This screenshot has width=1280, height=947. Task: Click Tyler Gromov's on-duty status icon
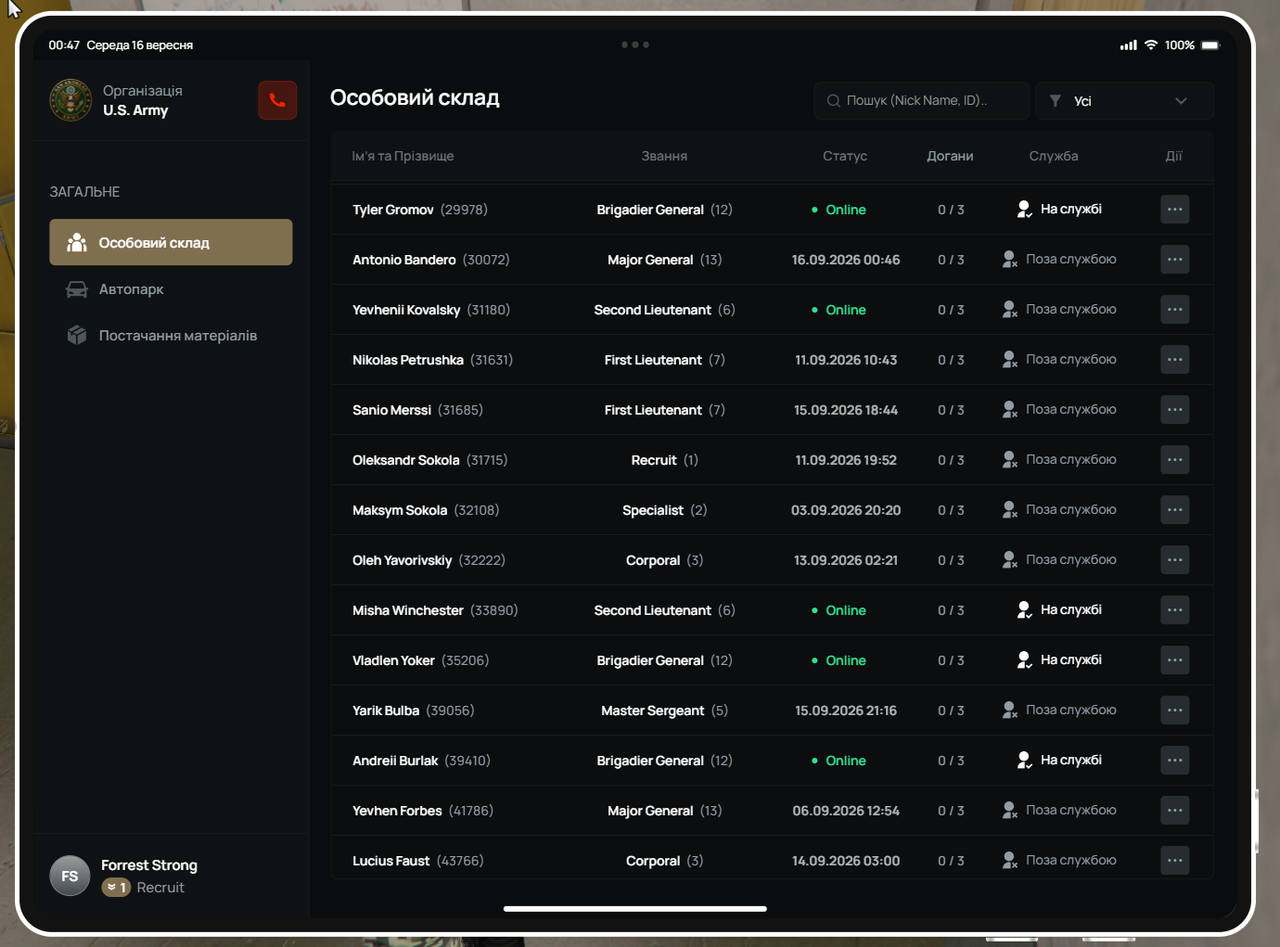(x=1024, y=210)
